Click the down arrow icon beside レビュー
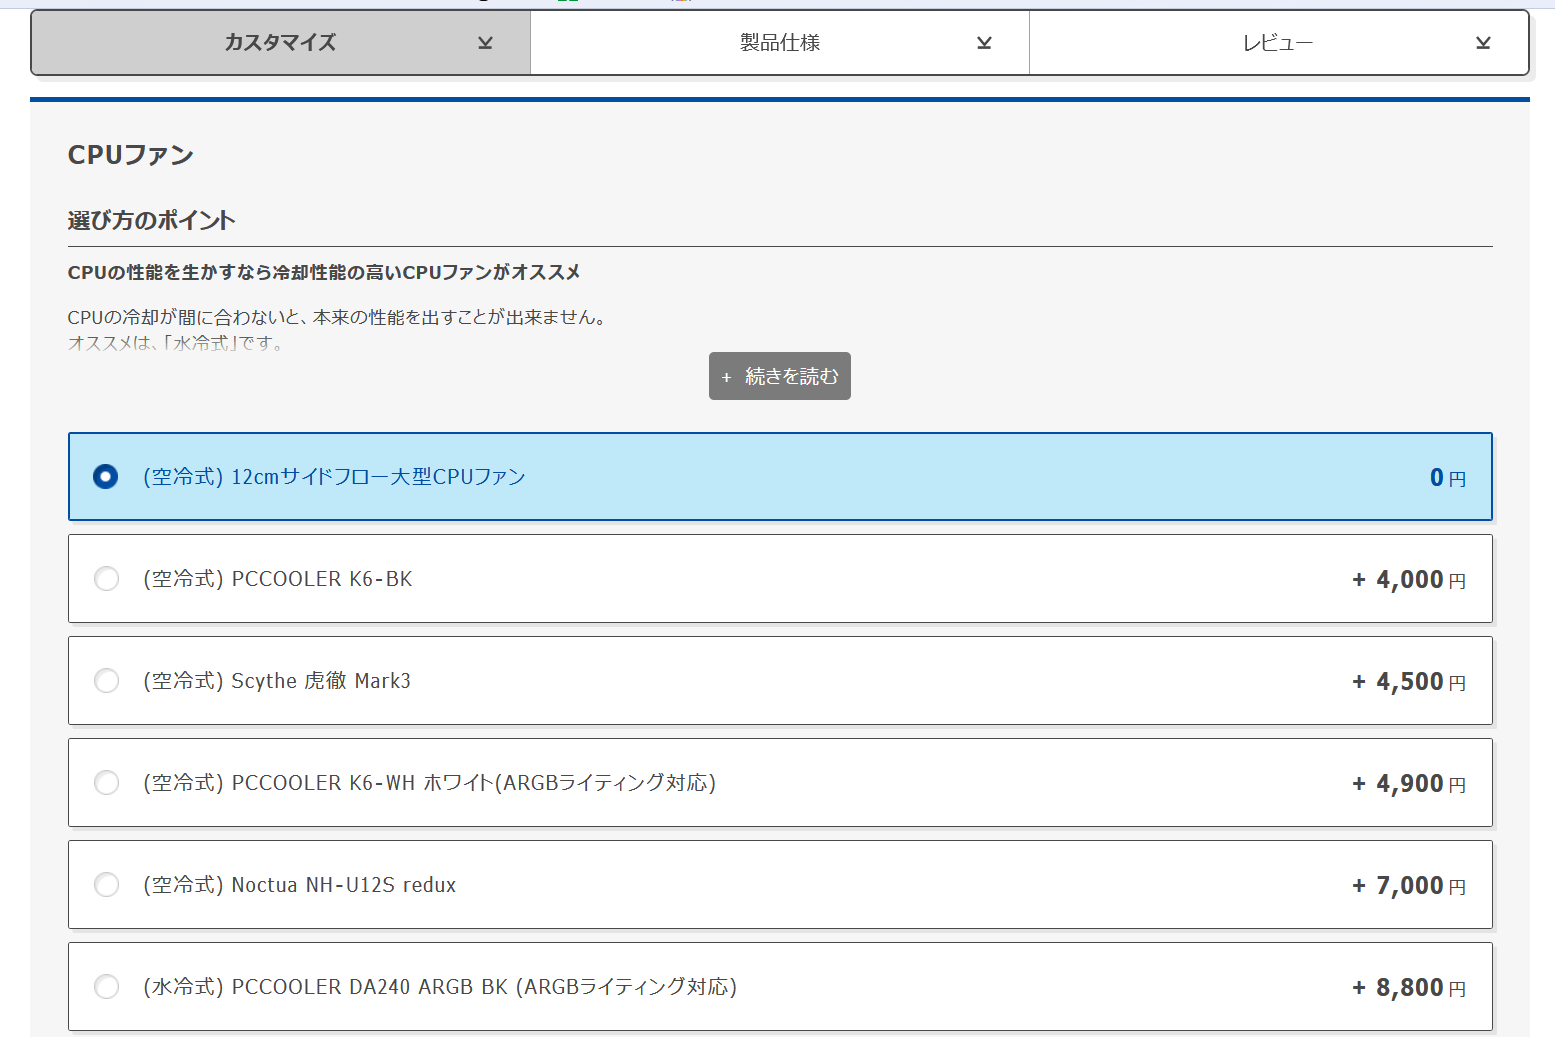Viewport: 1555px width, 1037px height. point(1483,43)
